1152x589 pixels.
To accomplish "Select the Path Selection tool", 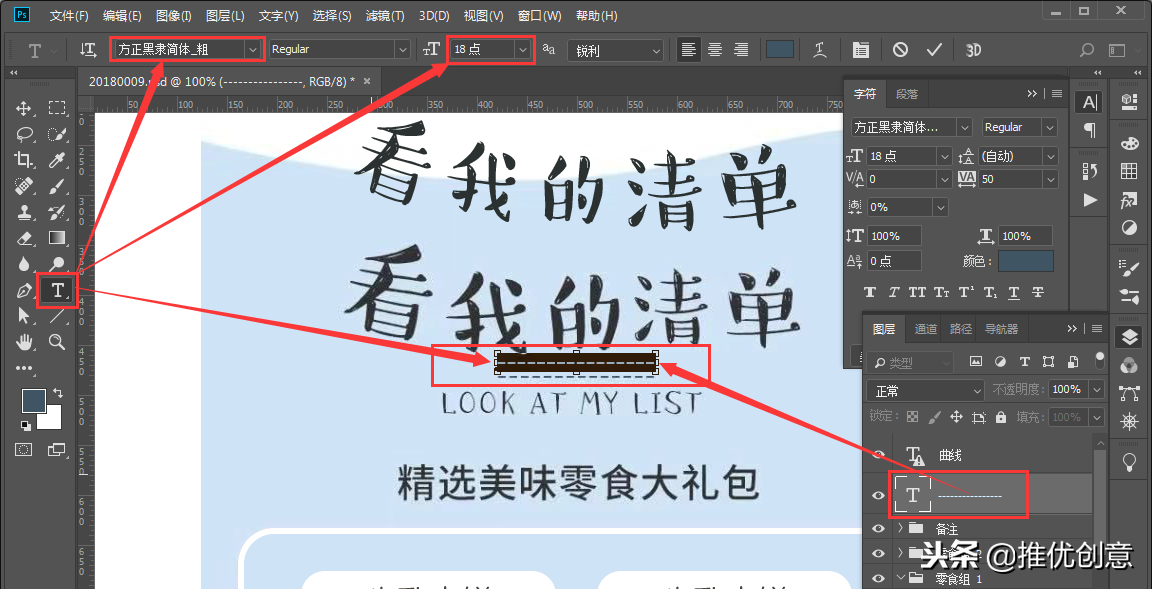I will 24,316.
